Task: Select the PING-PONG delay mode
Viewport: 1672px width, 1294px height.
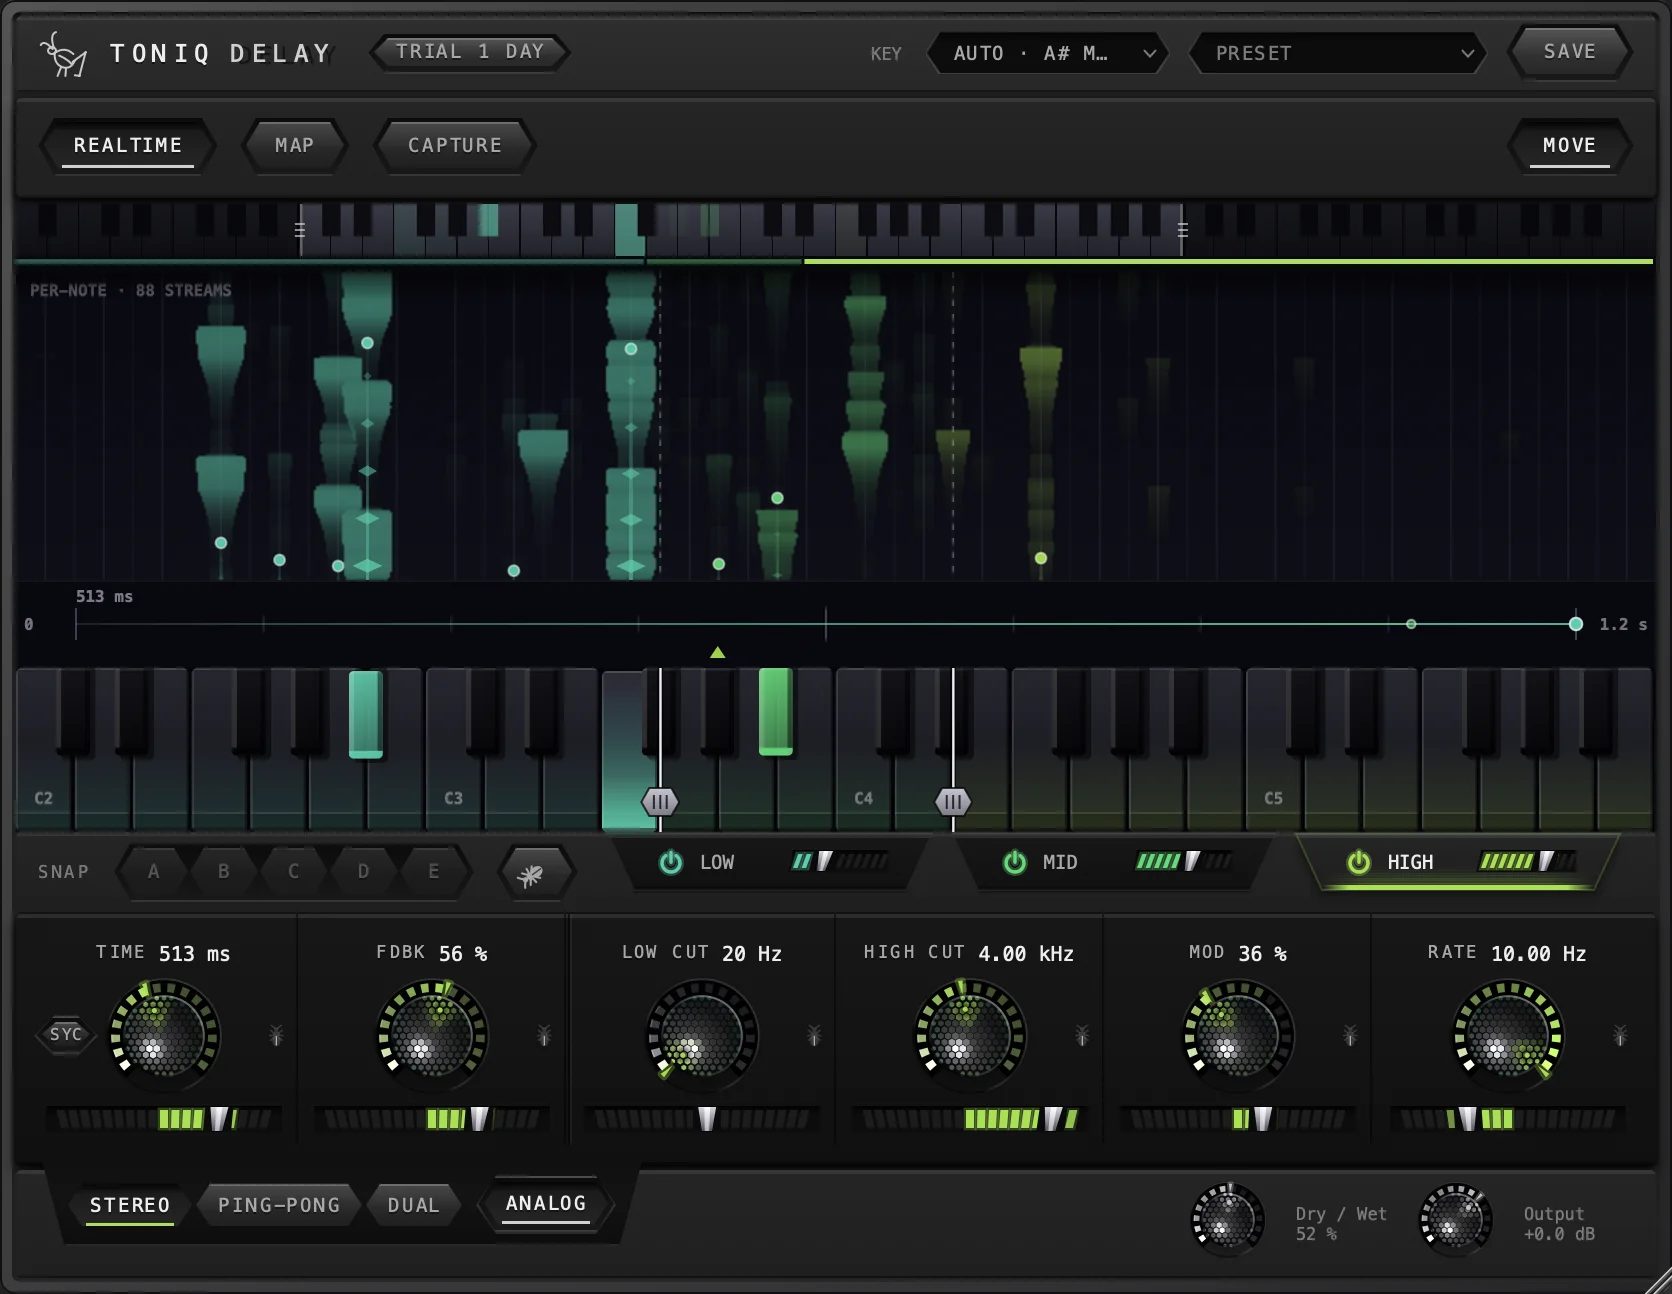Action: tap(279, 1205)
